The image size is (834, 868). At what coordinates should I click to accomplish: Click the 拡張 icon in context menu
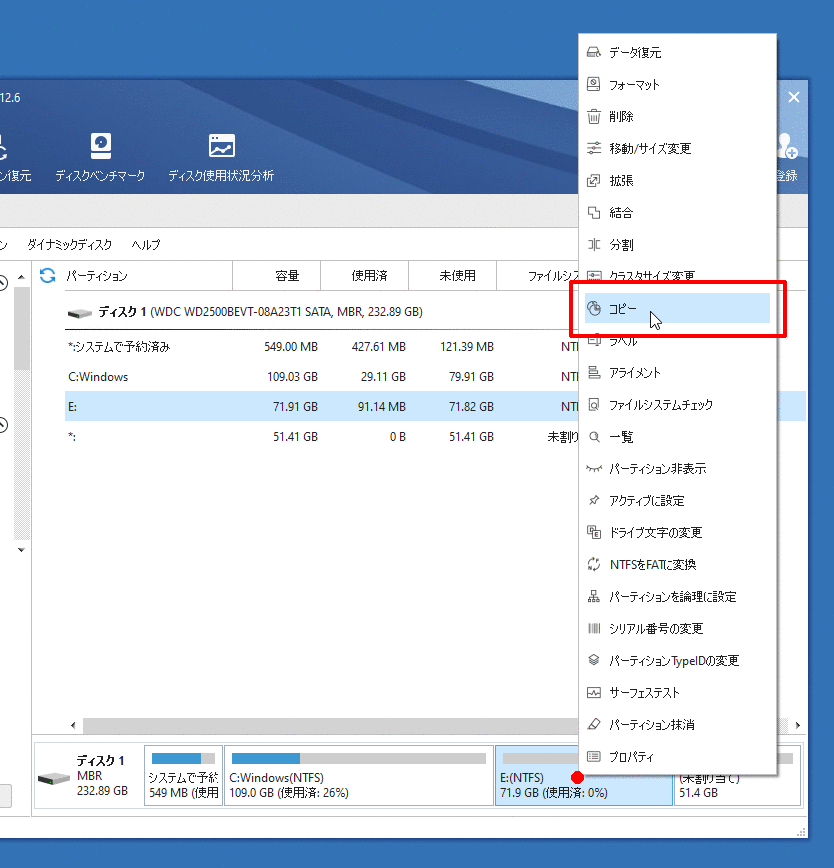[594, 181]
